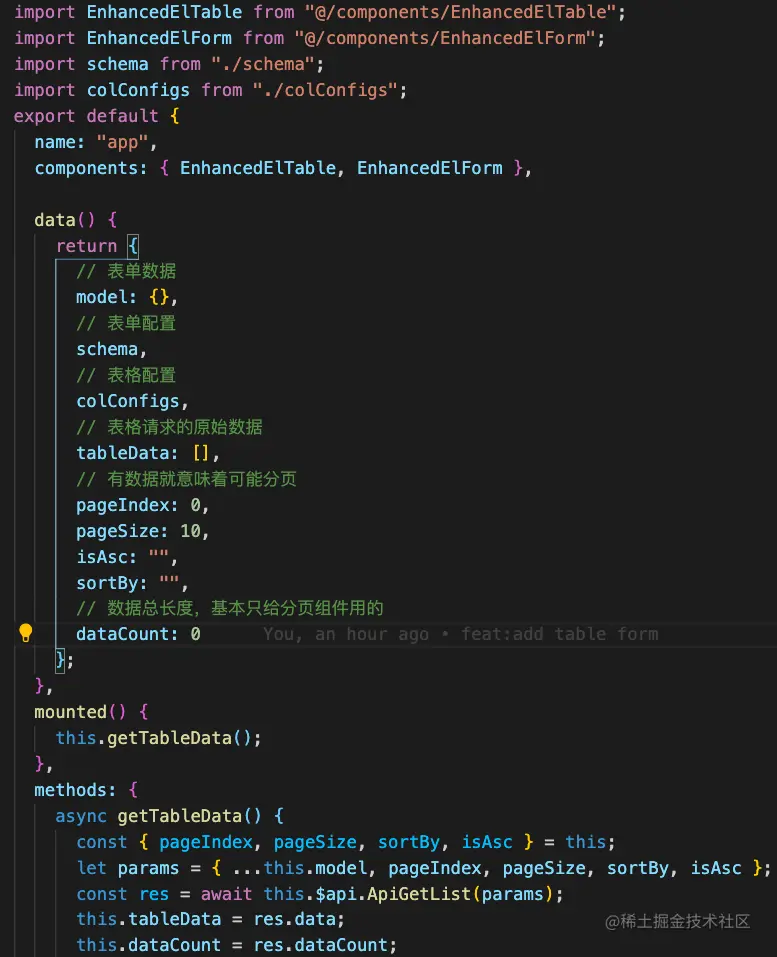Click 'this.getTableData();' call in mounted

[x=158, y=739]
